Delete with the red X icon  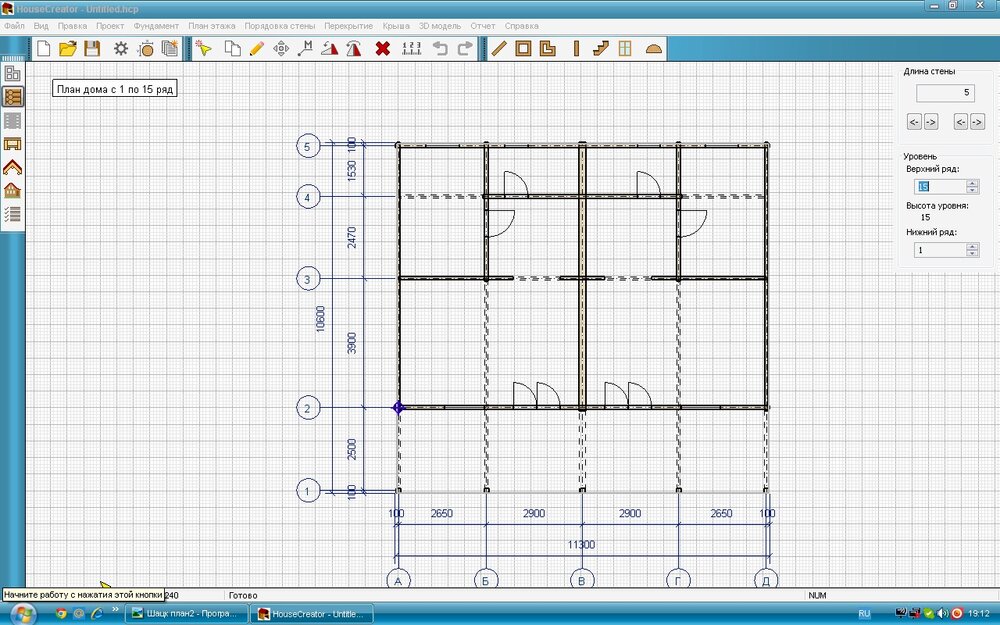(382, 48)
